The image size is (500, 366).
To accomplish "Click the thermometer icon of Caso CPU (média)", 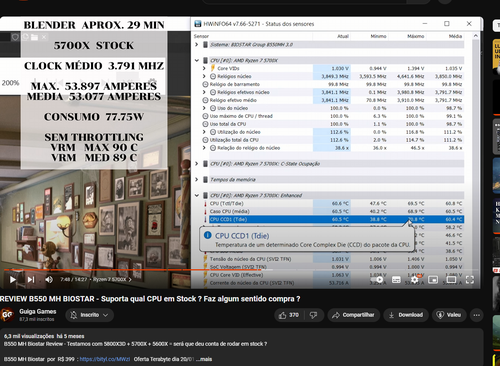I will click(x=205, y=211).
